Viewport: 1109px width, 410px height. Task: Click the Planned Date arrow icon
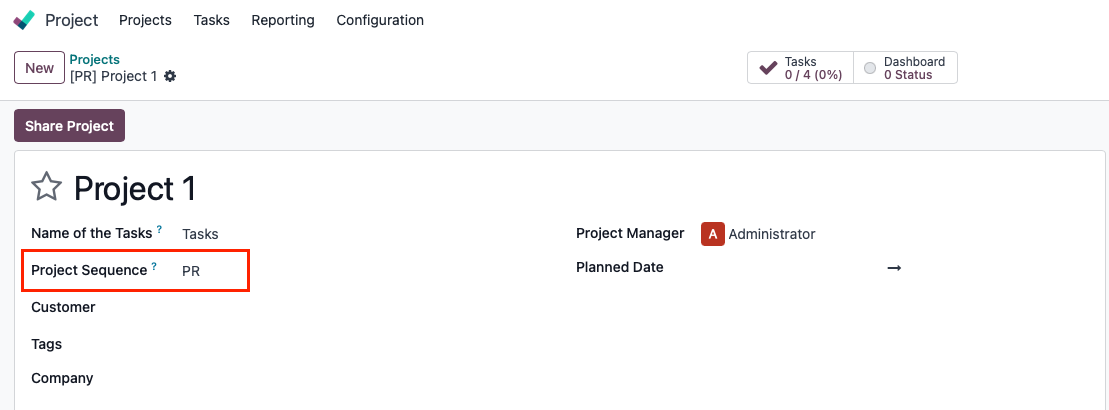tap(894, 268)
